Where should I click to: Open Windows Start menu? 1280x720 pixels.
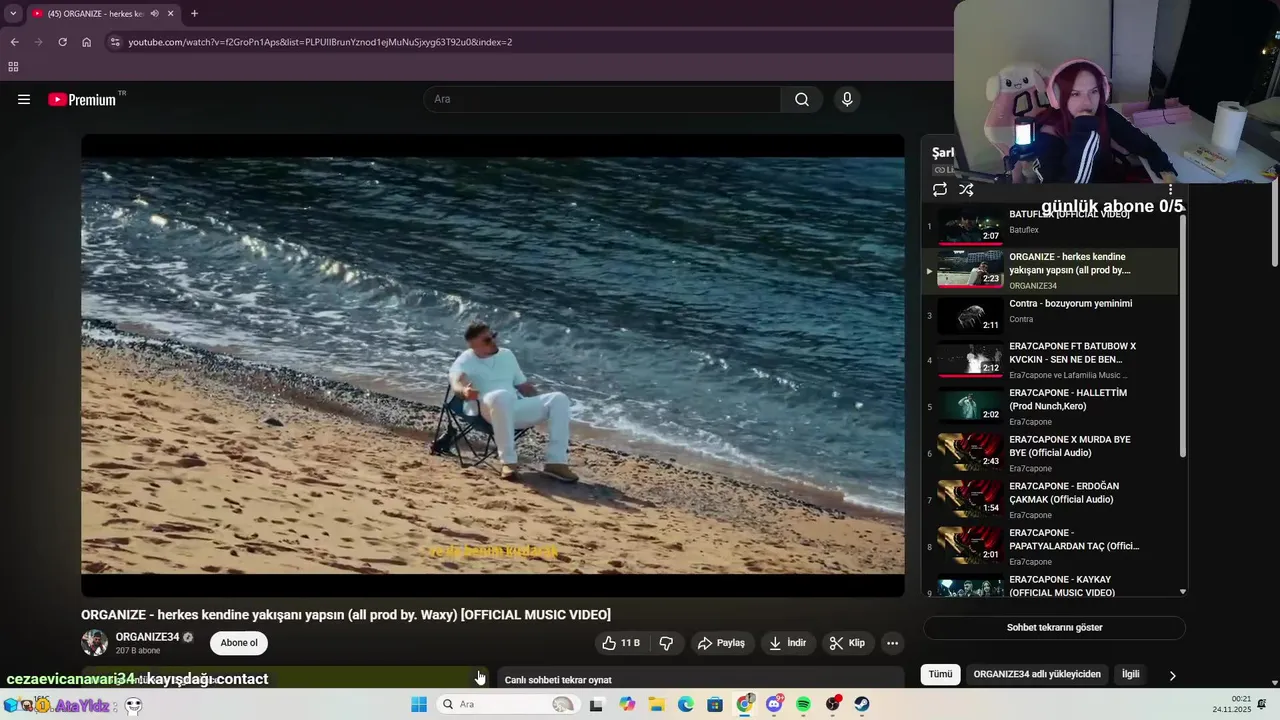pyautogui.click(x=419, y=704)
